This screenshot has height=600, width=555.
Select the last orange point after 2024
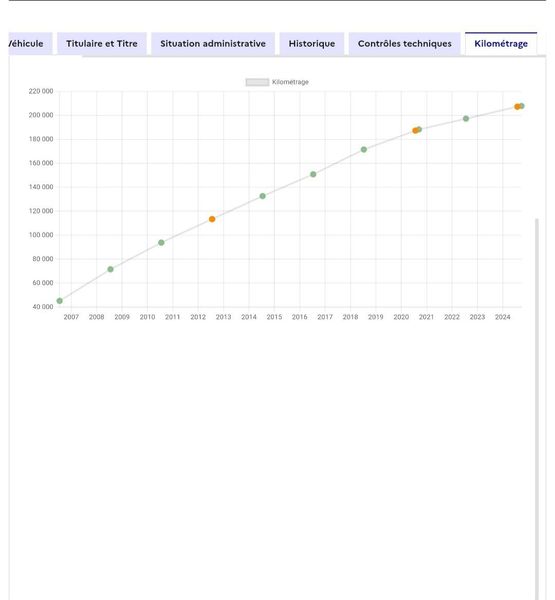pyautogui.click(x=517, y=107)
